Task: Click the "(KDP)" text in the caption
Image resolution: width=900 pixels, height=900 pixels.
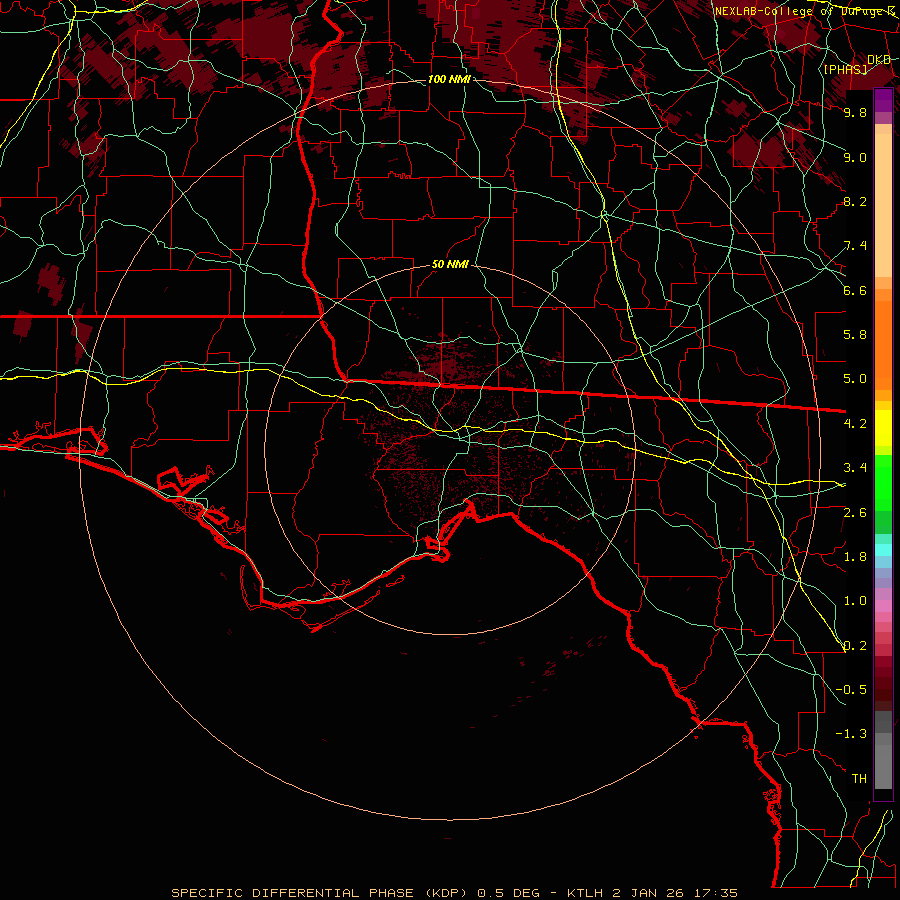Action: [445, 893]
